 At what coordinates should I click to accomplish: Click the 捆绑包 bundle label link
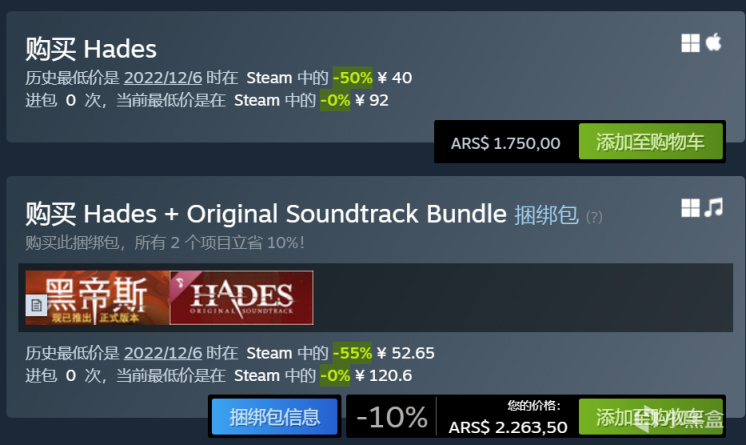click(x=546, y=215)
